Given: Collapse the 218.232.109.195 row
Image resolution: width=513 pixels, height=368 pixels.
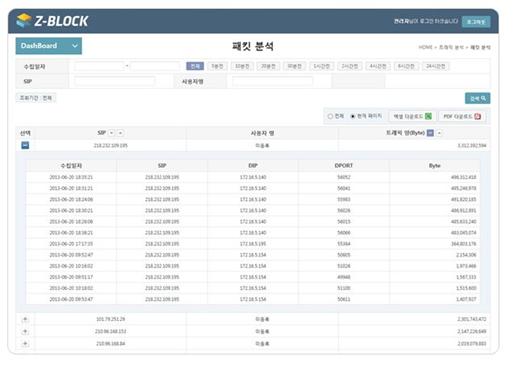Looking at the screenshot, I should tap(25, 145).
